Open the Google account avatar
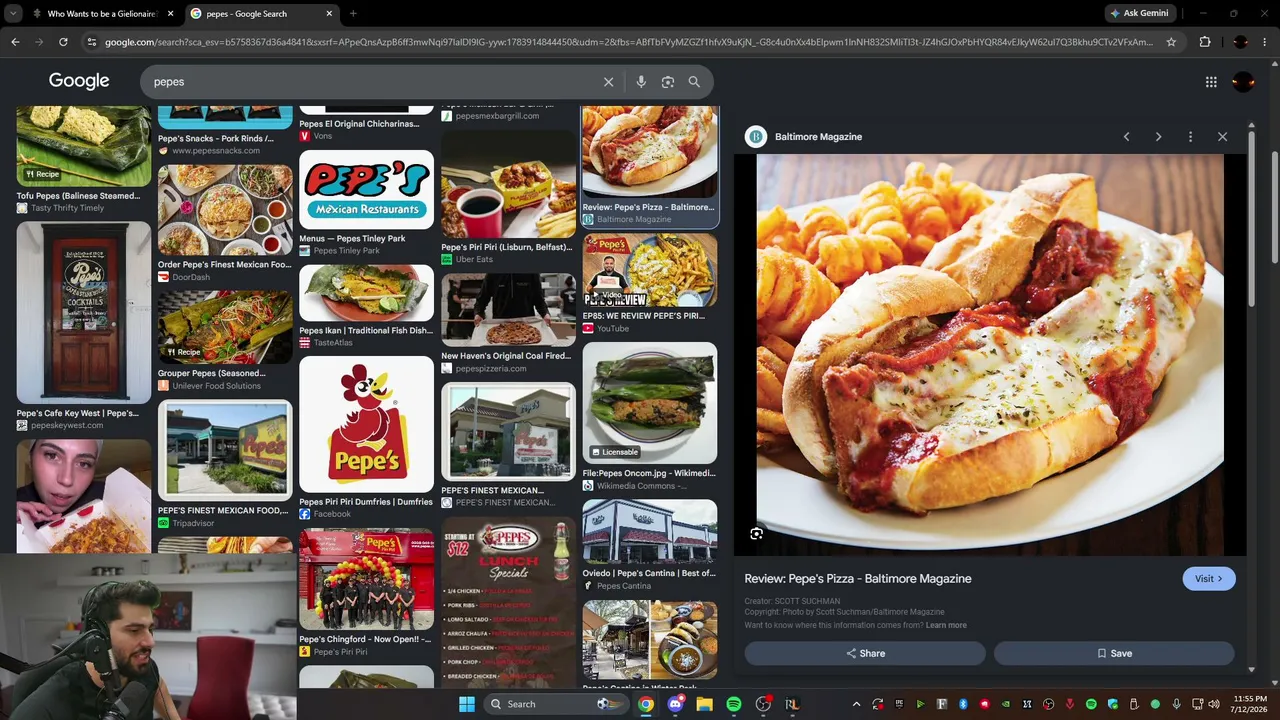This screenshot has width=1280, height=720. (x=1243, y=82)
